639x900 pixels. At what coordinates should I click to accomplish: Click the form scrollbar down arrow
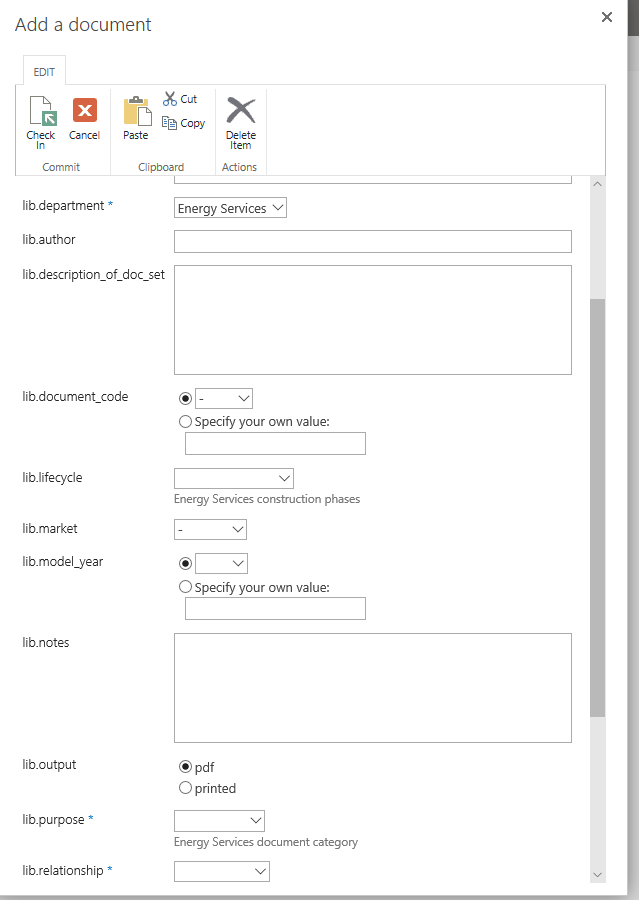(597, 875)
